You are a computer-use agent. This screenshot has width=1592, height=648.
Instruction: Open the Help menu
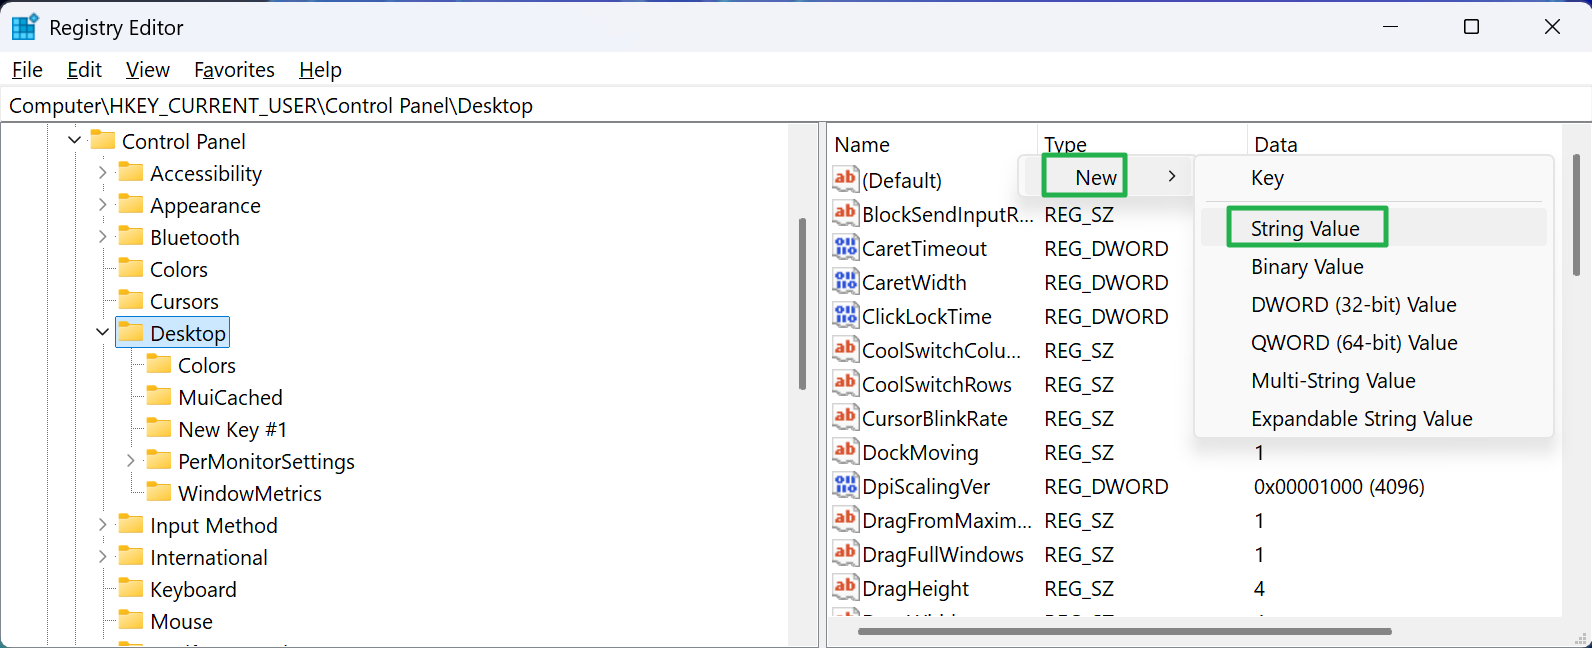320,70
